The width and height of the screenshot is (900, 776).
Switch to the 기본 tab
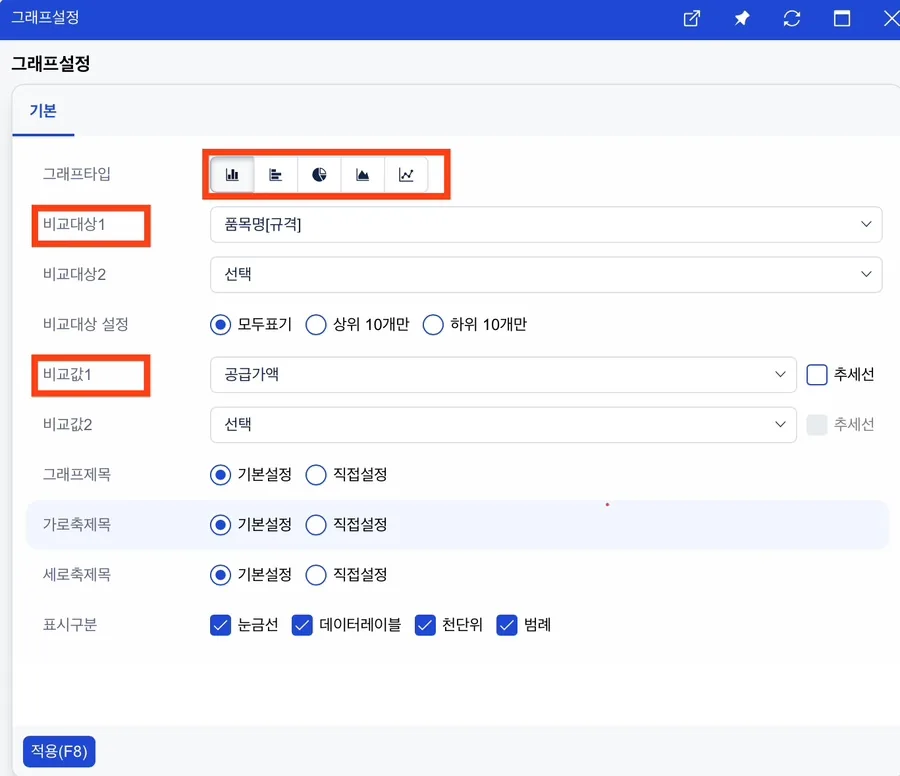coord(43,111)
